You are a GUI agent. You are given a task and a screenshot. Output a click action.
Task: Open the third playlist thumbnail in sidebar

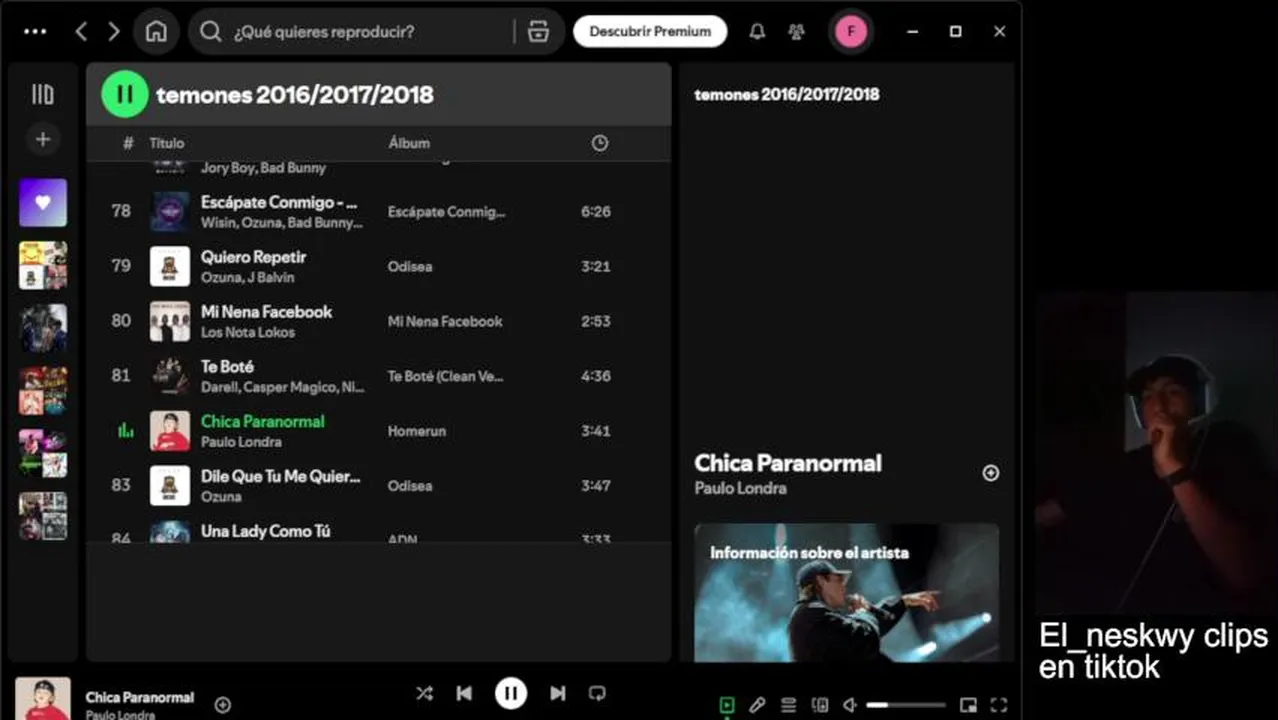(x=43, y=328)
